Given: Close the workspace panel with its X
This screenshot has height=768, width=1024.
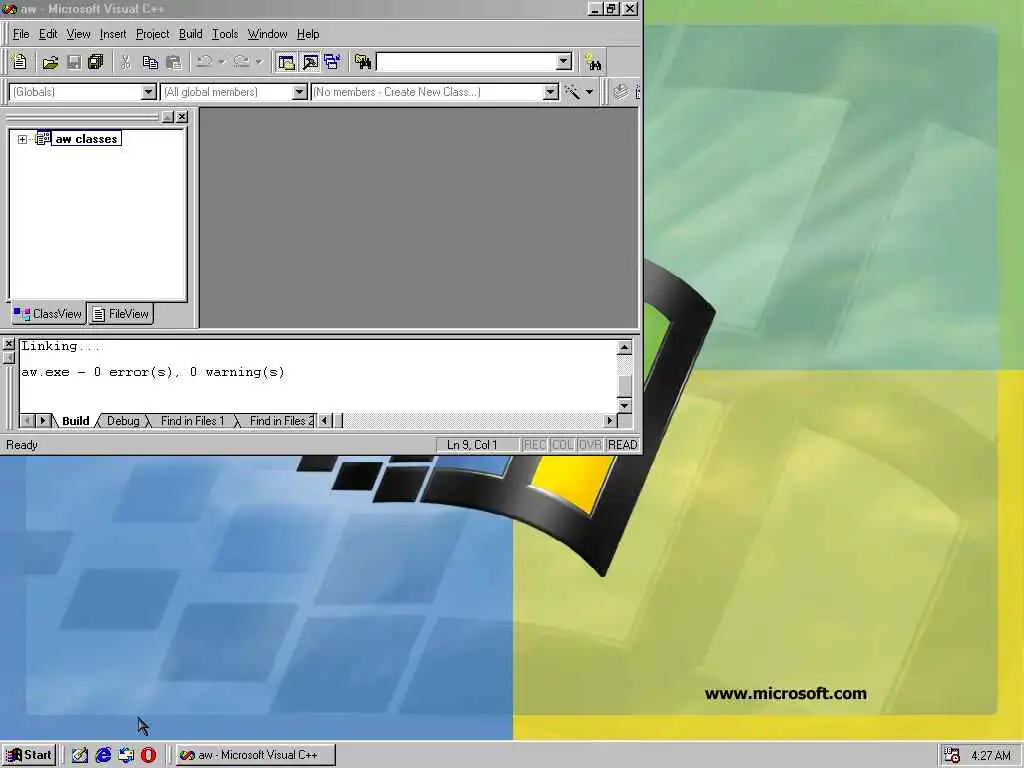Looking at the screenshot, I should (182, 117).
